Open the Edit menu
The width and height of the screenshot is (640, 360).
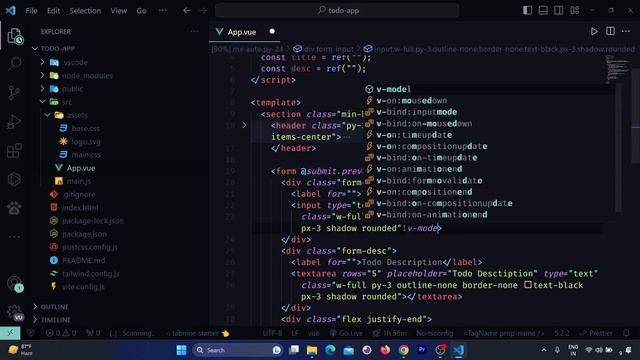tap(53, 11)
